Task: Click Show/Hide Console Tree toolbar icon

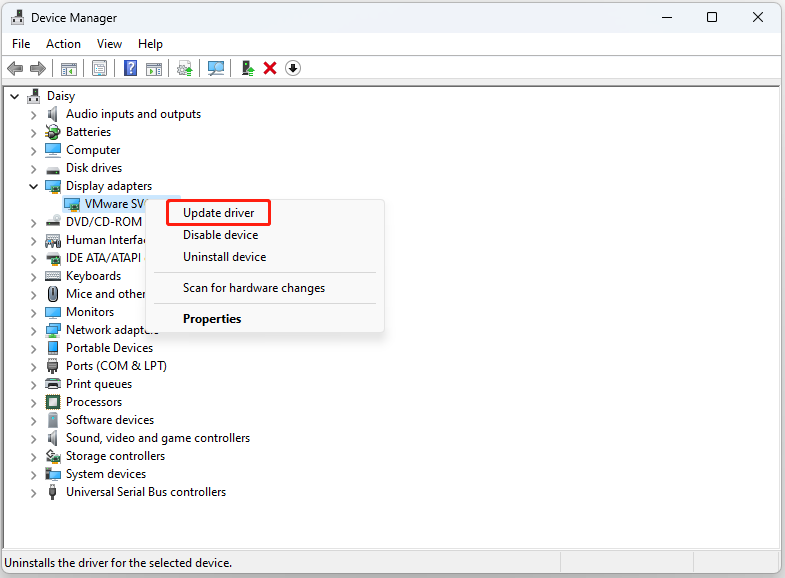Action: tap(69, 69)
